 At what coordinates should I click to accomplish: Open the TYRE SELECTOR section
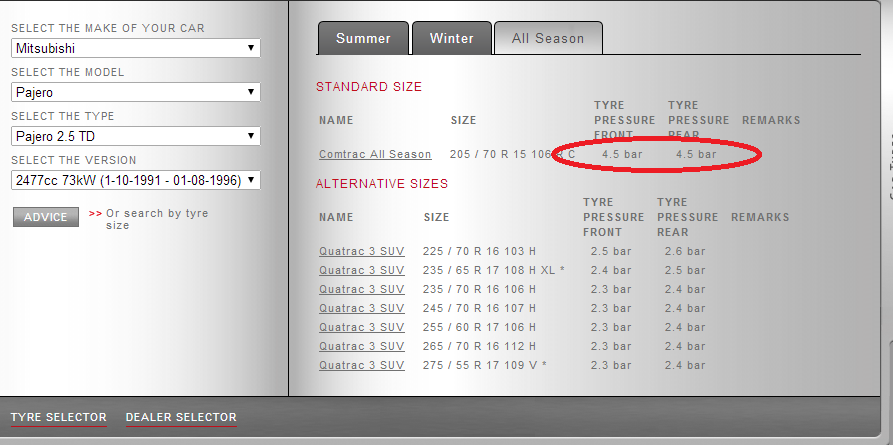59,418
